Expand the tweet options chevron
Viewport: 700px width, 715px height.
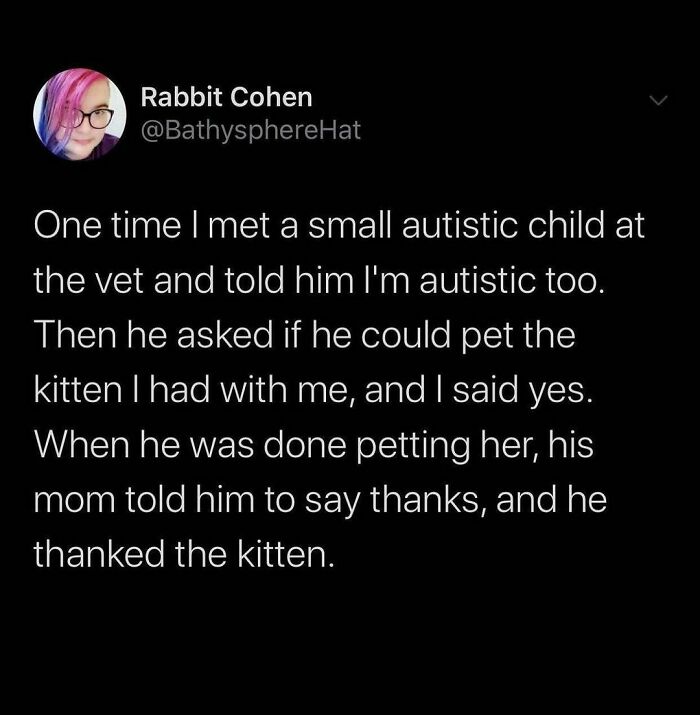point(659,100)
